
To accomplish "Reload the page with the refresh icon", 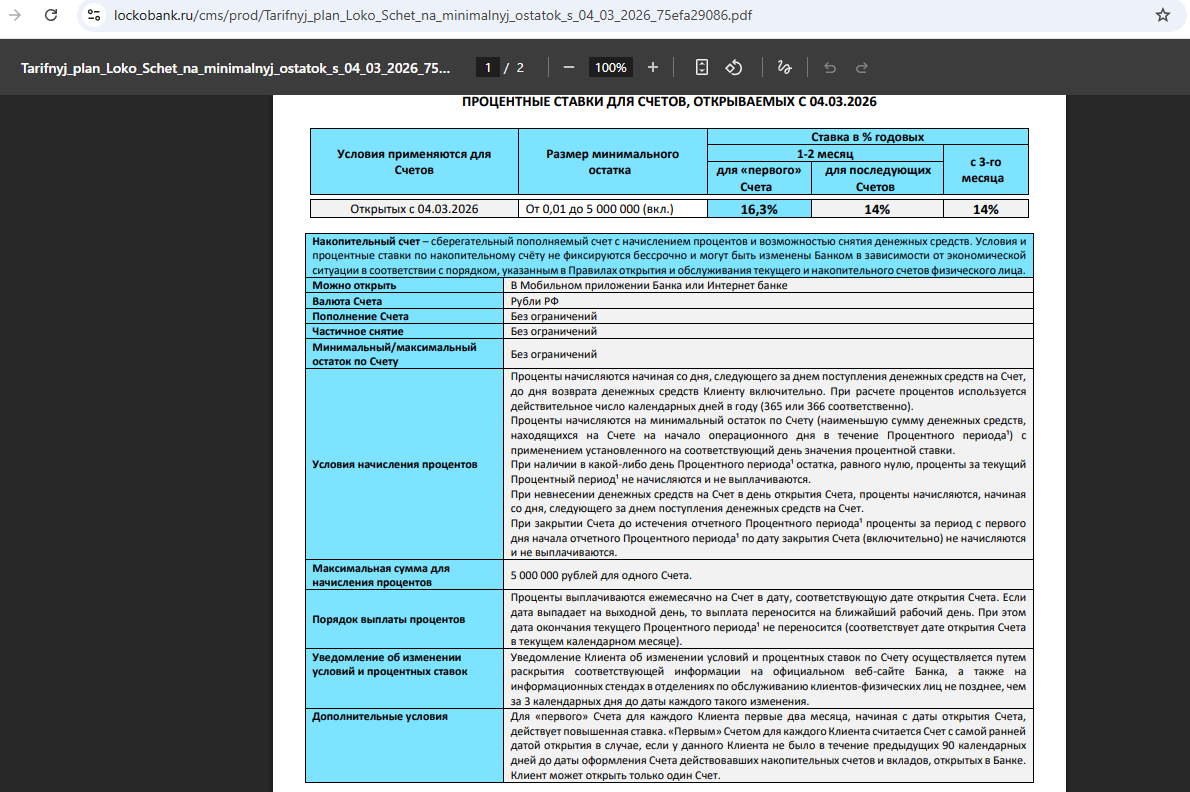I will coord(51,15).
